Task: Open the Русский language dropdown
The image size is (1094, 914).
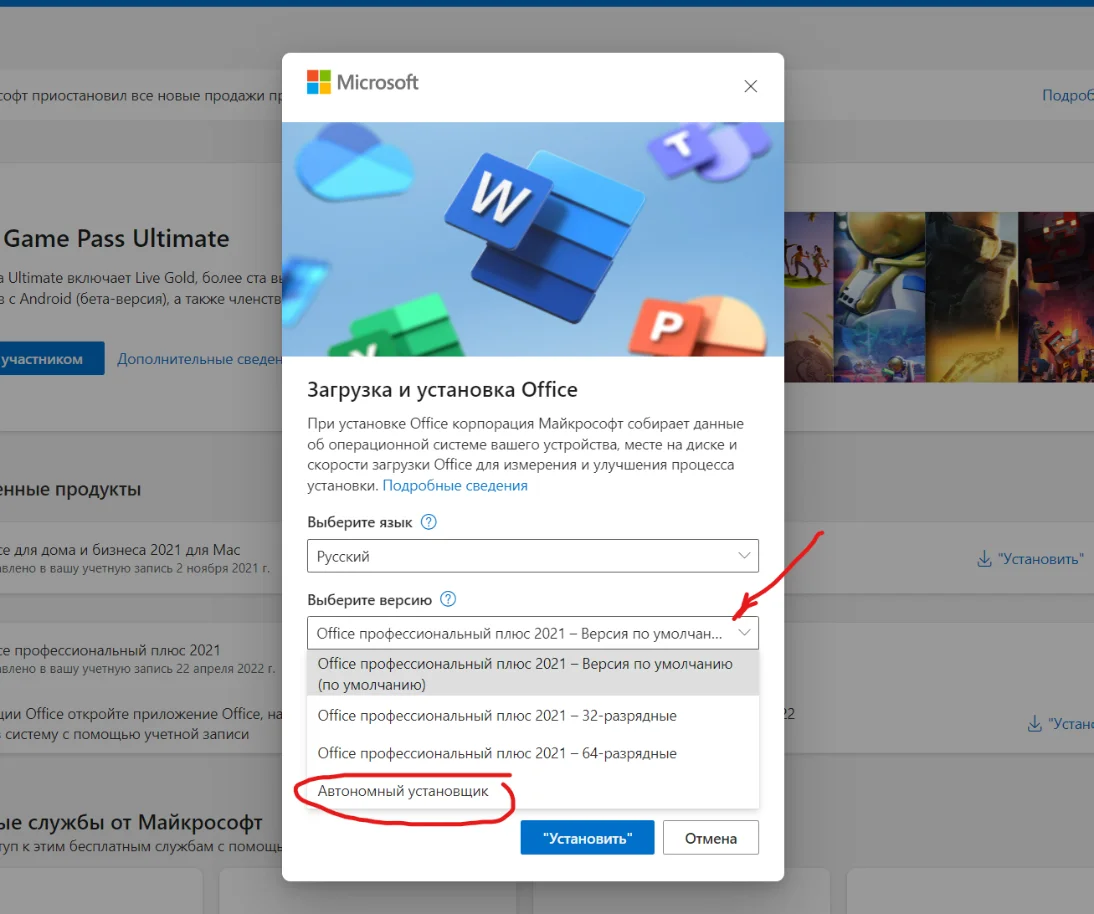Action: click(x=532, y=556)
